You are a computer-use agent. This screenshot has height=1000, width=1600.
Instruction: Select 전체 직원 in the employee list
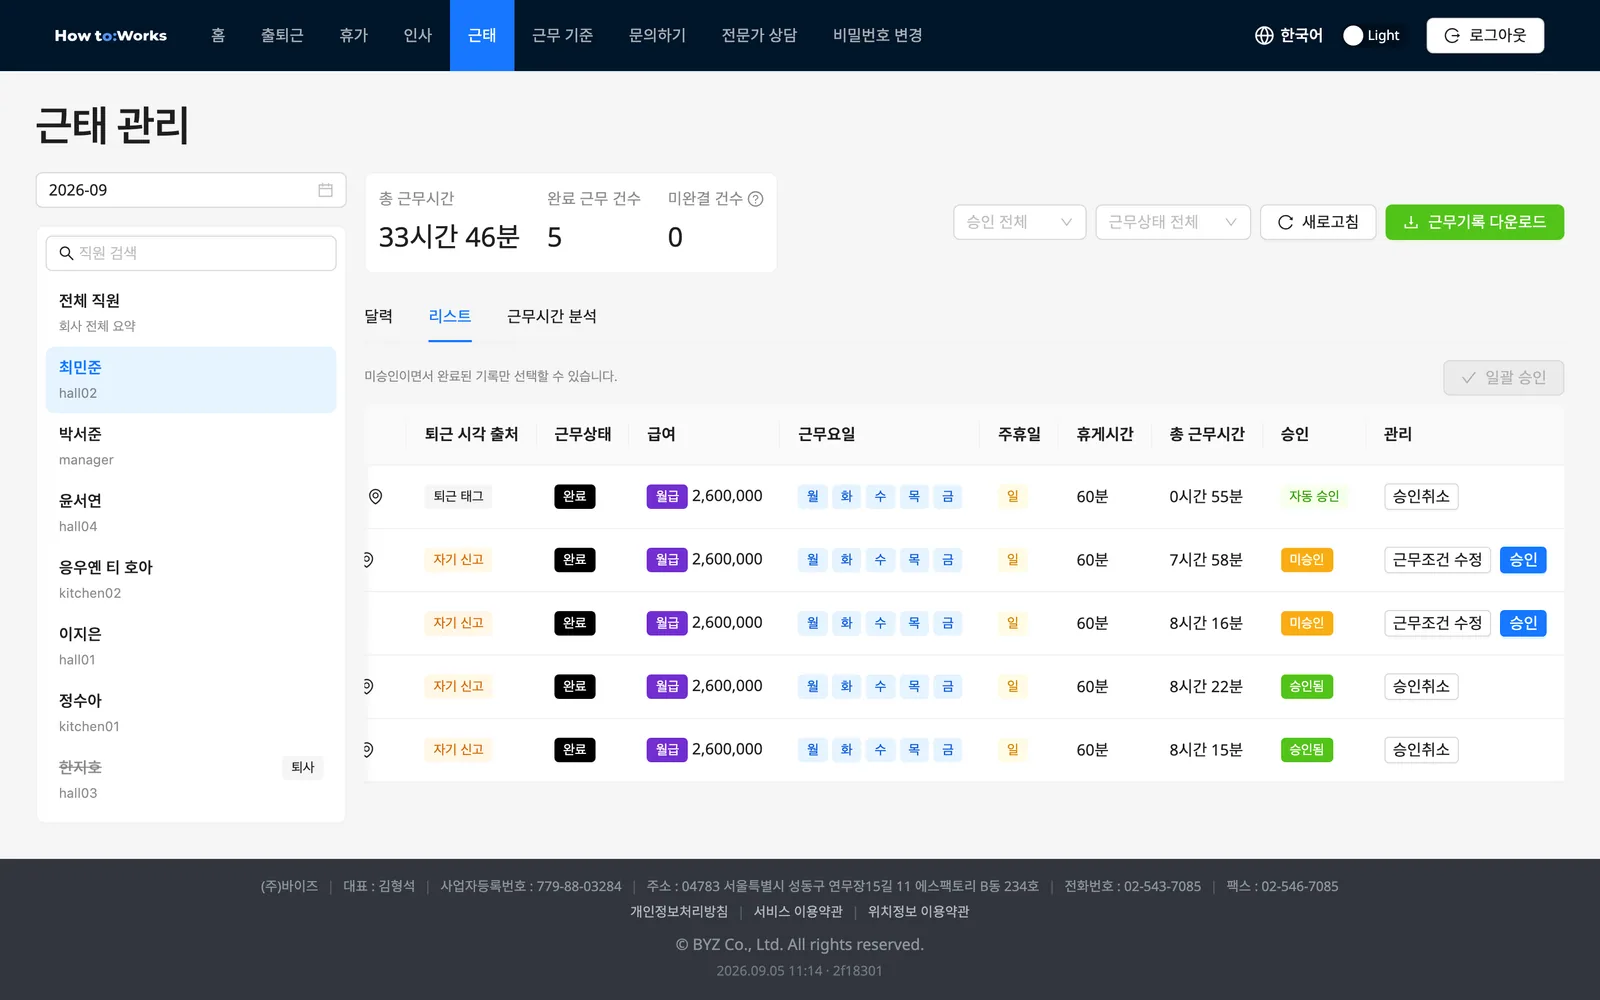point(191,312)
